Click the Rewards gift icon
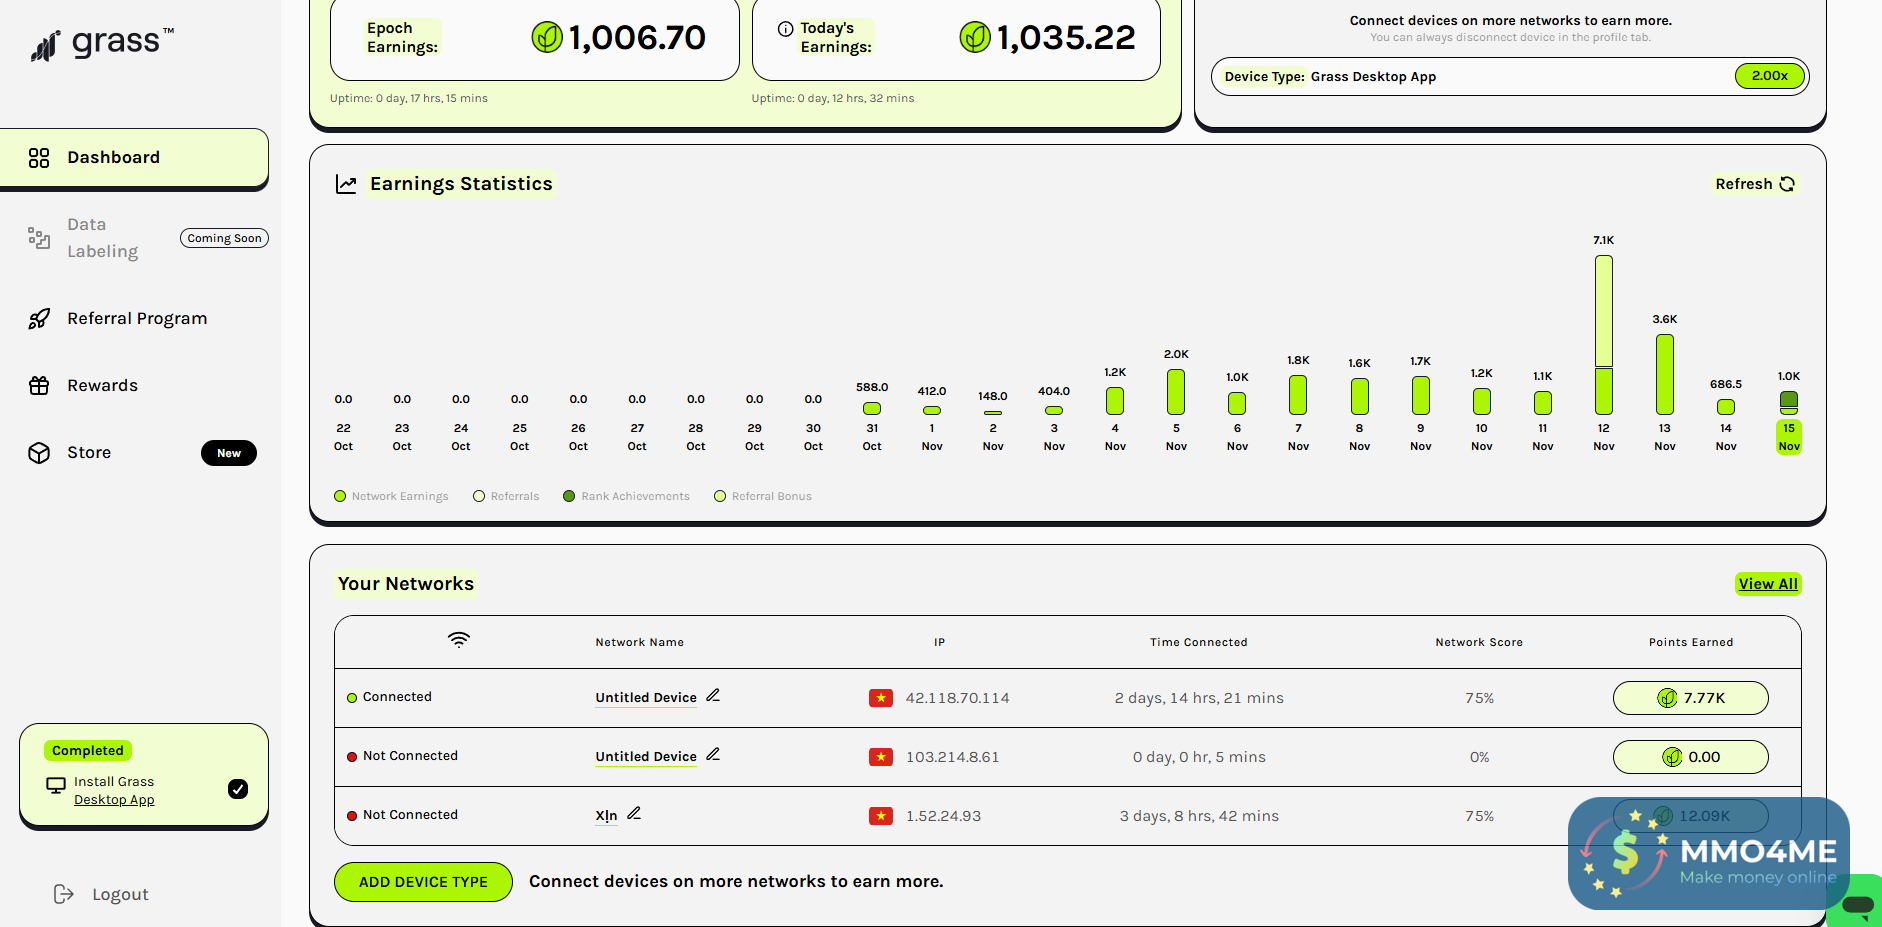1882x927 pixels. coord(39,386)
